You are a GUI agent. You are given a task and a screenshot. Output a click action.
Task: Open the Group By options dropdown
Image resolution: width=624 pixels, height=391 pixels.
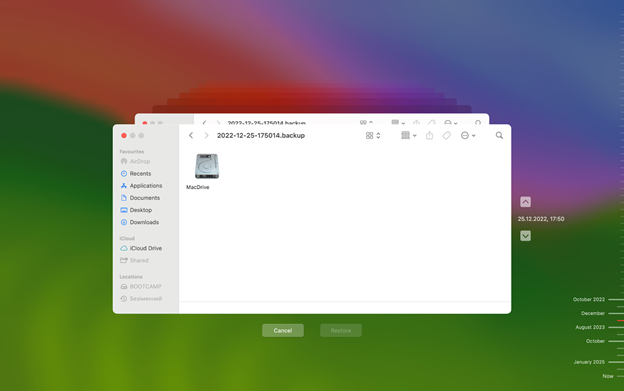[x=409, y=136]
